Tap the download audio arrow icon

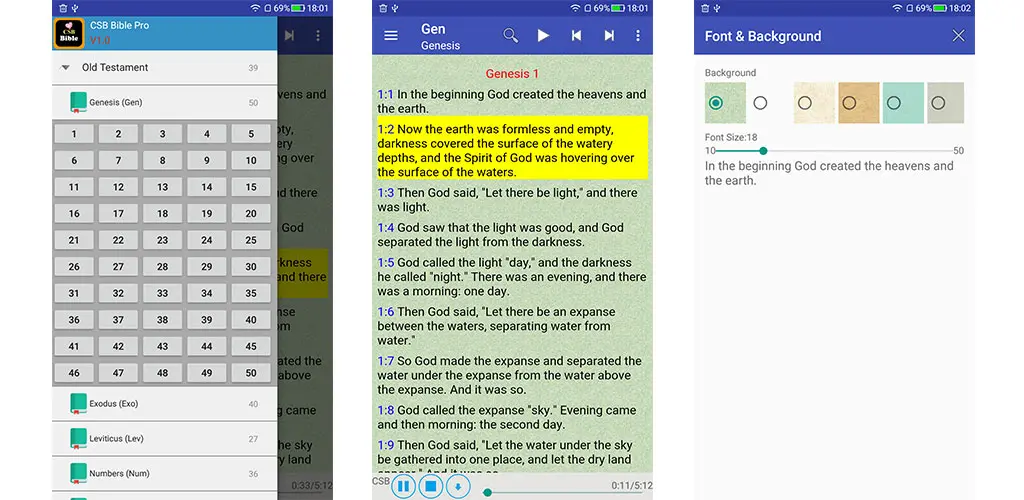pos(458,486)
